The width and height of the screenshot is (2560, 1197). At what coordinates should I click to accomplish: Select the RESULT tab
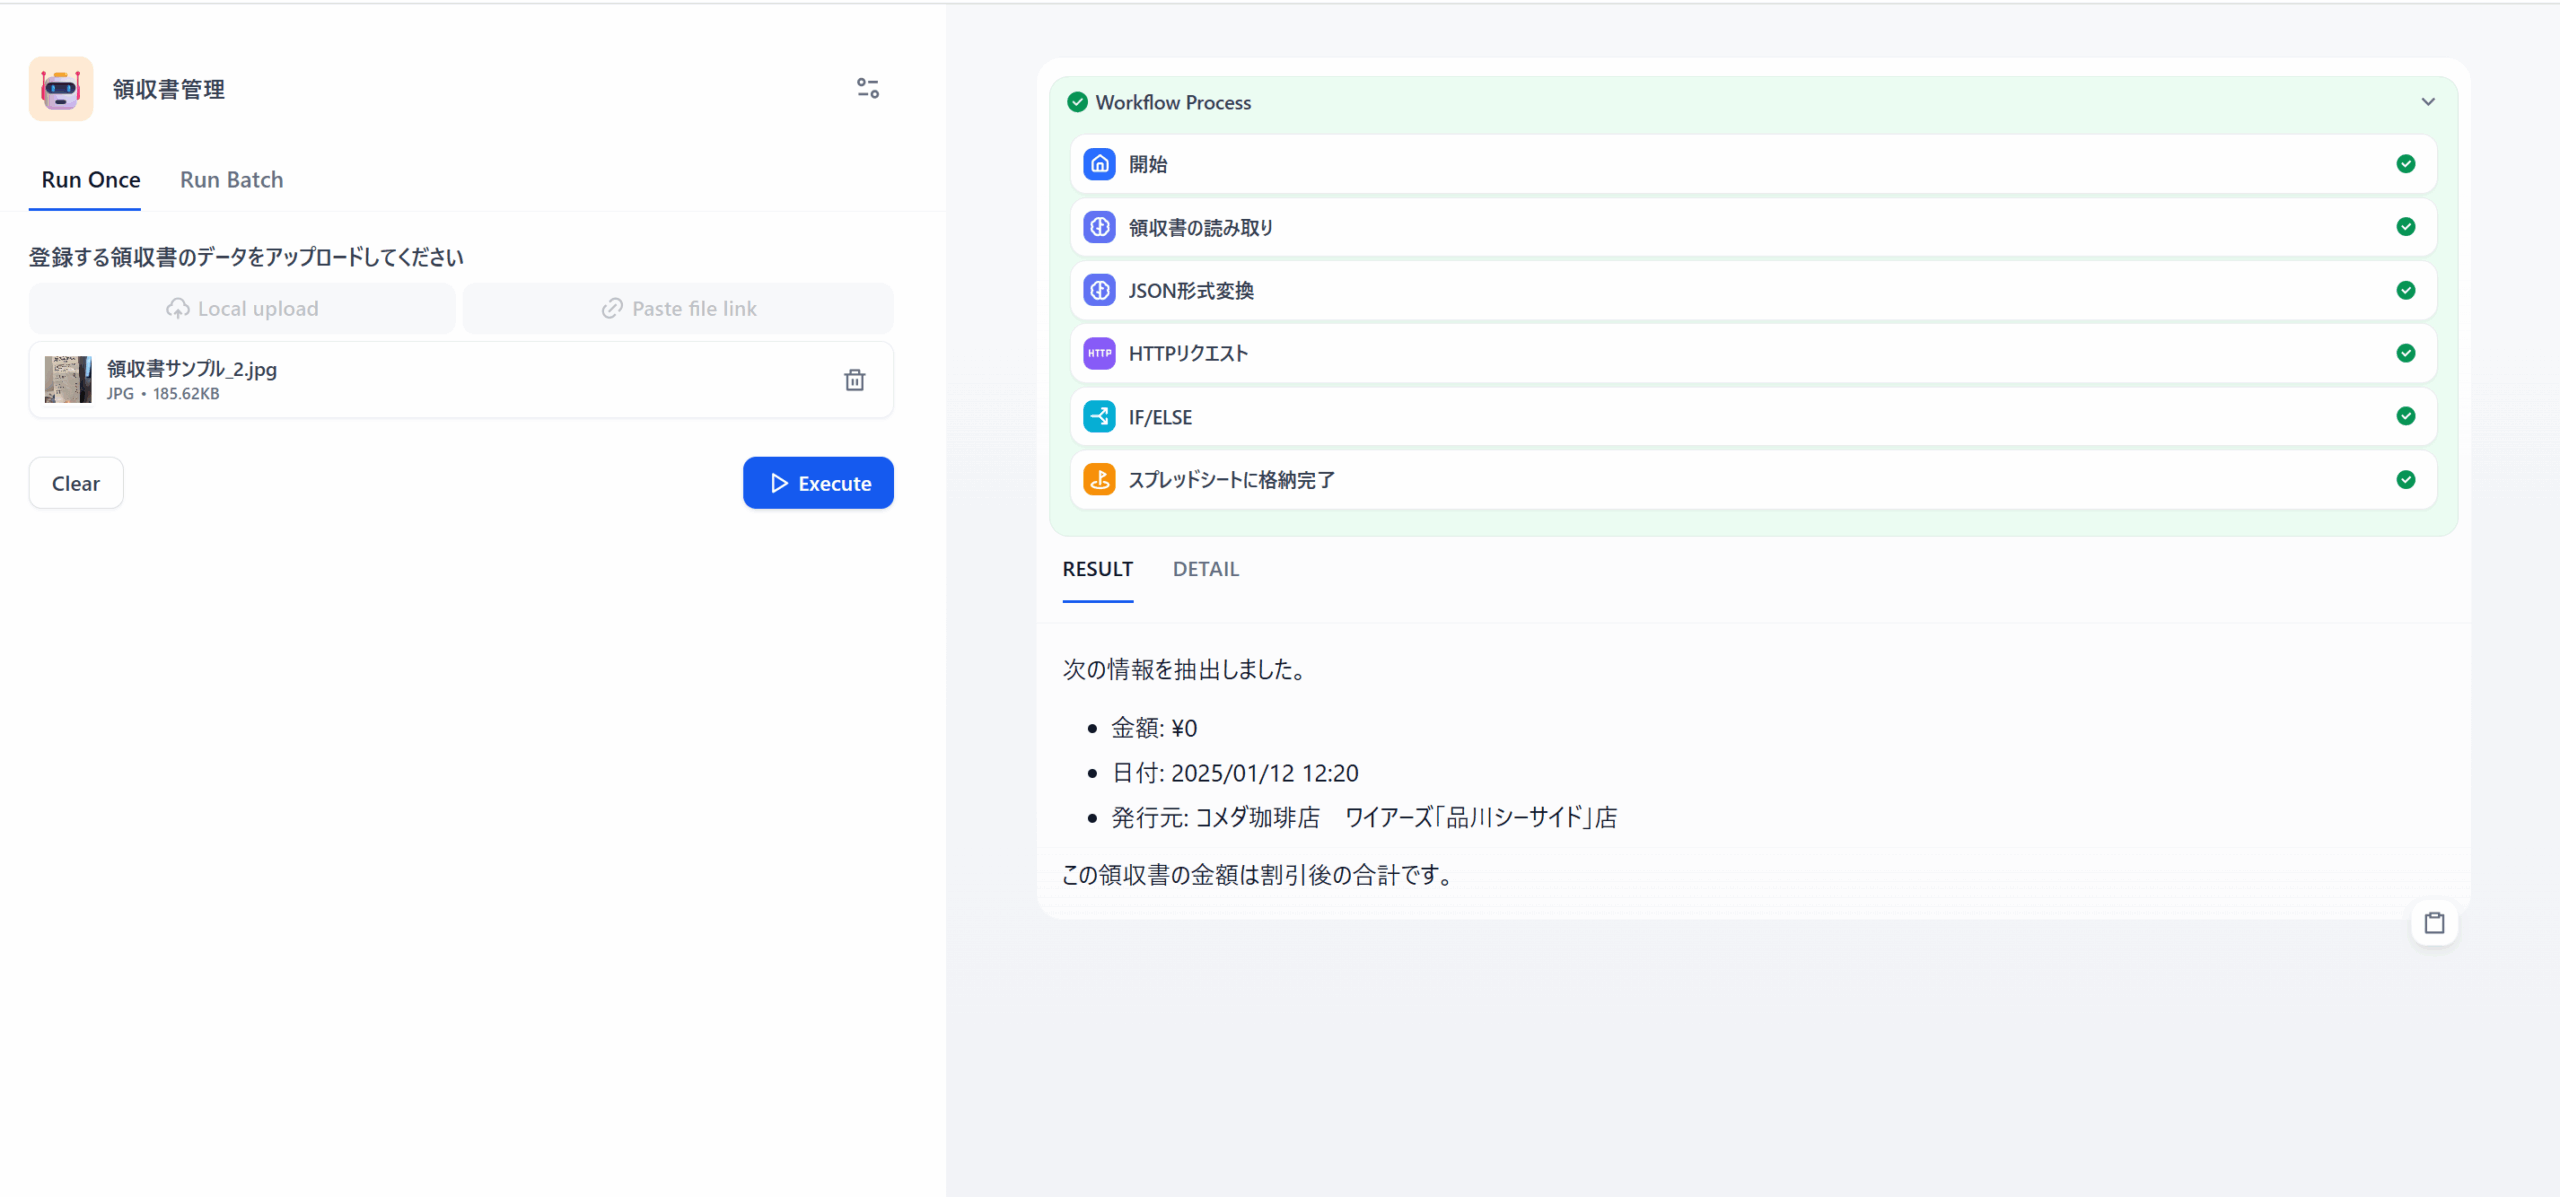1097,569
